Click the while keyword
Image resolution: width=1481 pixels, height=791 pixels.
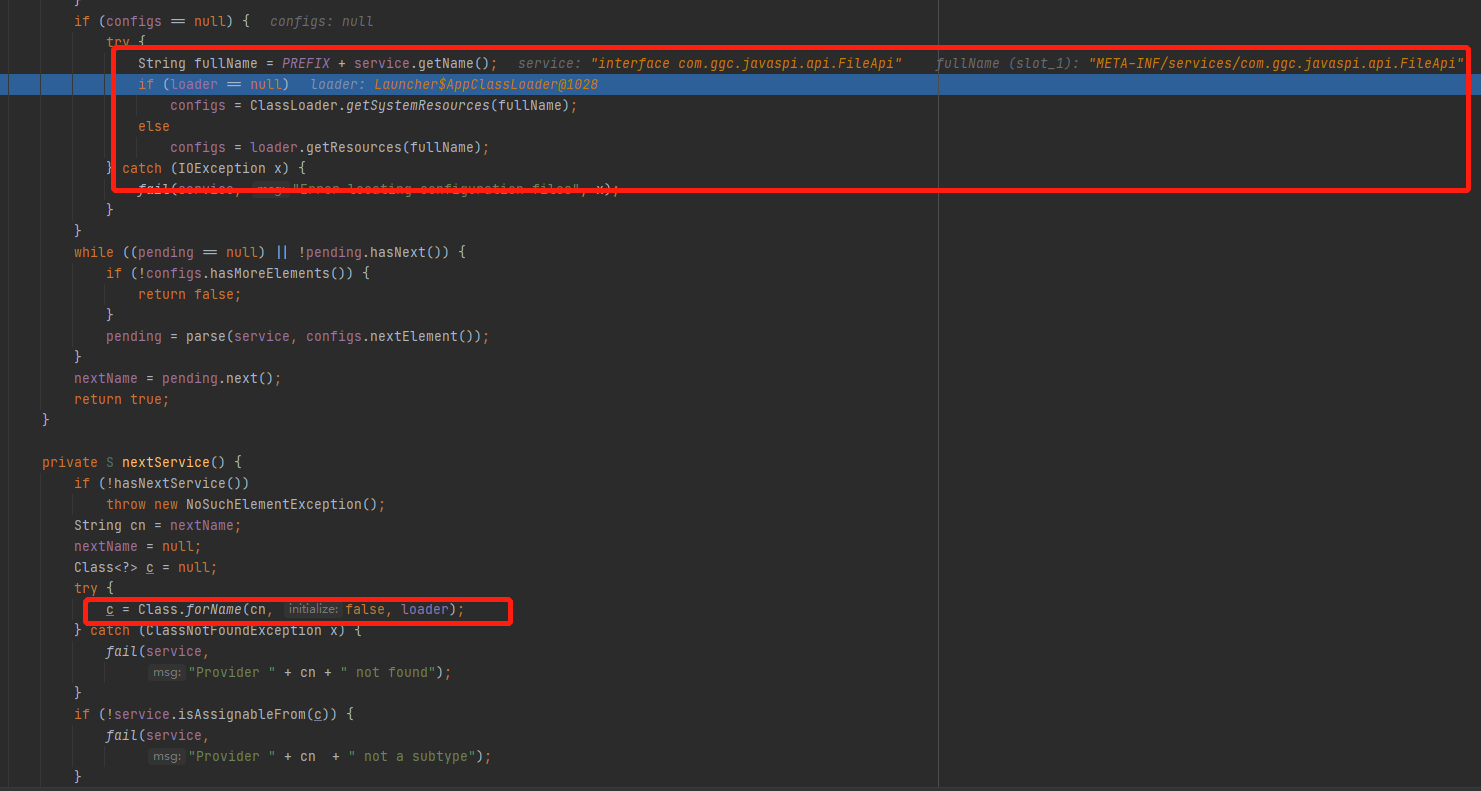tap(94, 252)
